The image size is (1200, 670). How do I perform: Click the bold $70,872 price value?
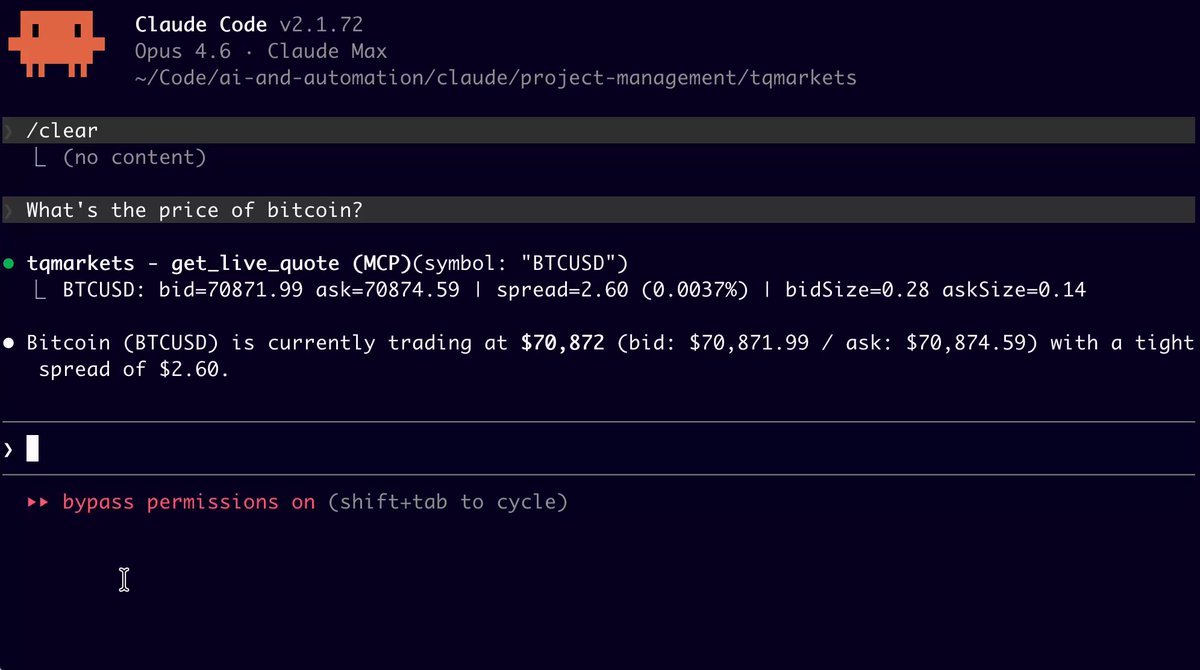pyautogui.click(x=562, y=343)
